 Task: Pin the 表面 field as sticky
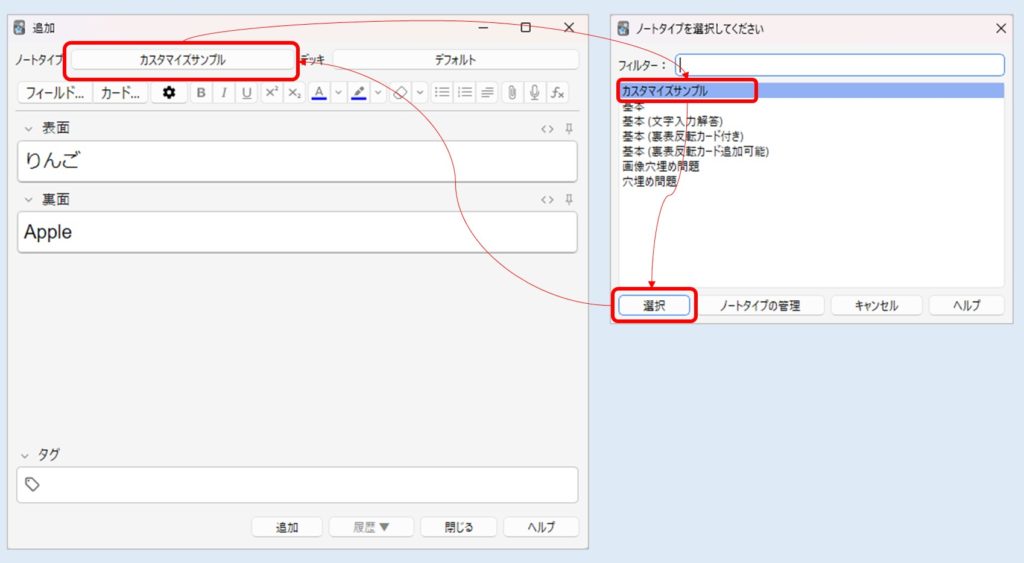point(569,129)
